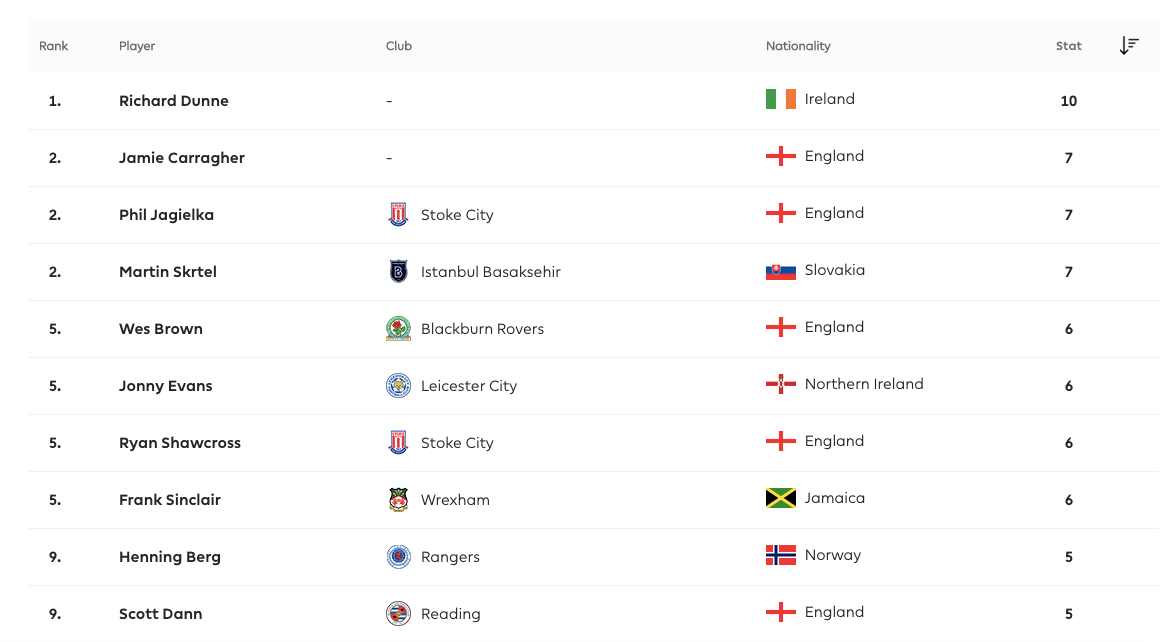Click the Ireland flag for Richard Dunne

[x=780, y=99]
